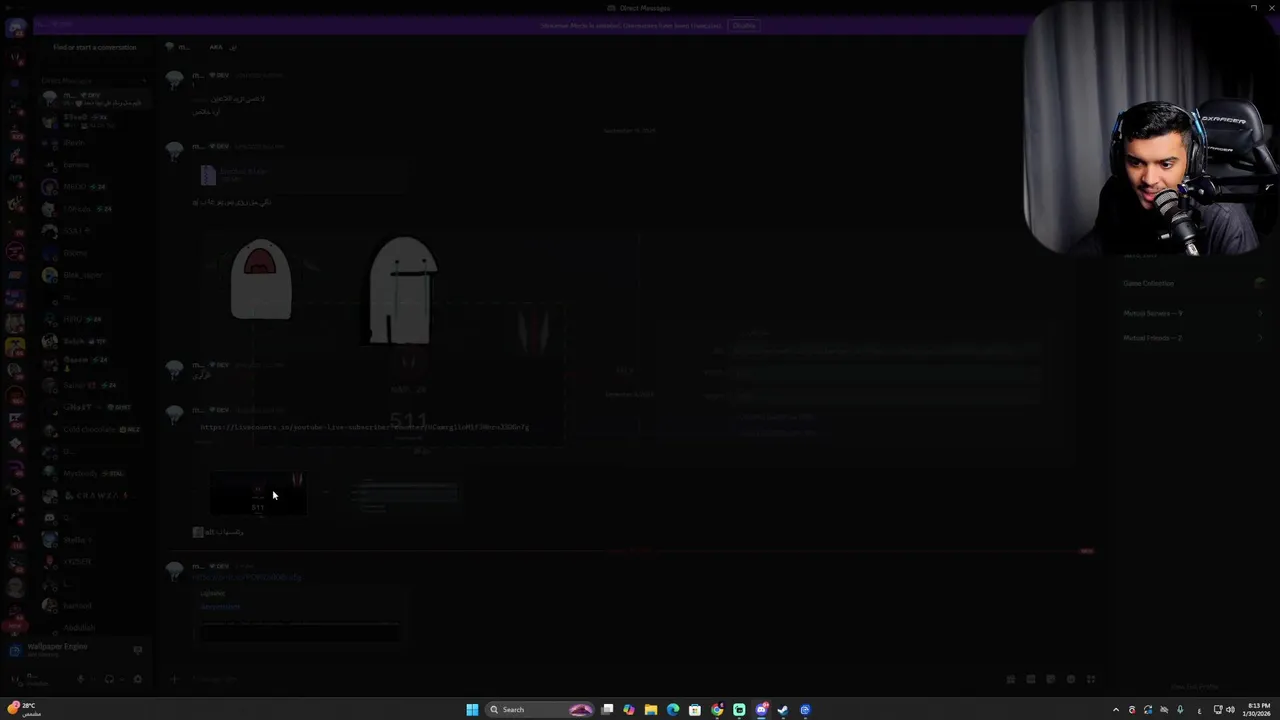This screenshot has height=720, width=1280.
Task: Click the Disable button in Streamer Mode banner
Action: 743,26
